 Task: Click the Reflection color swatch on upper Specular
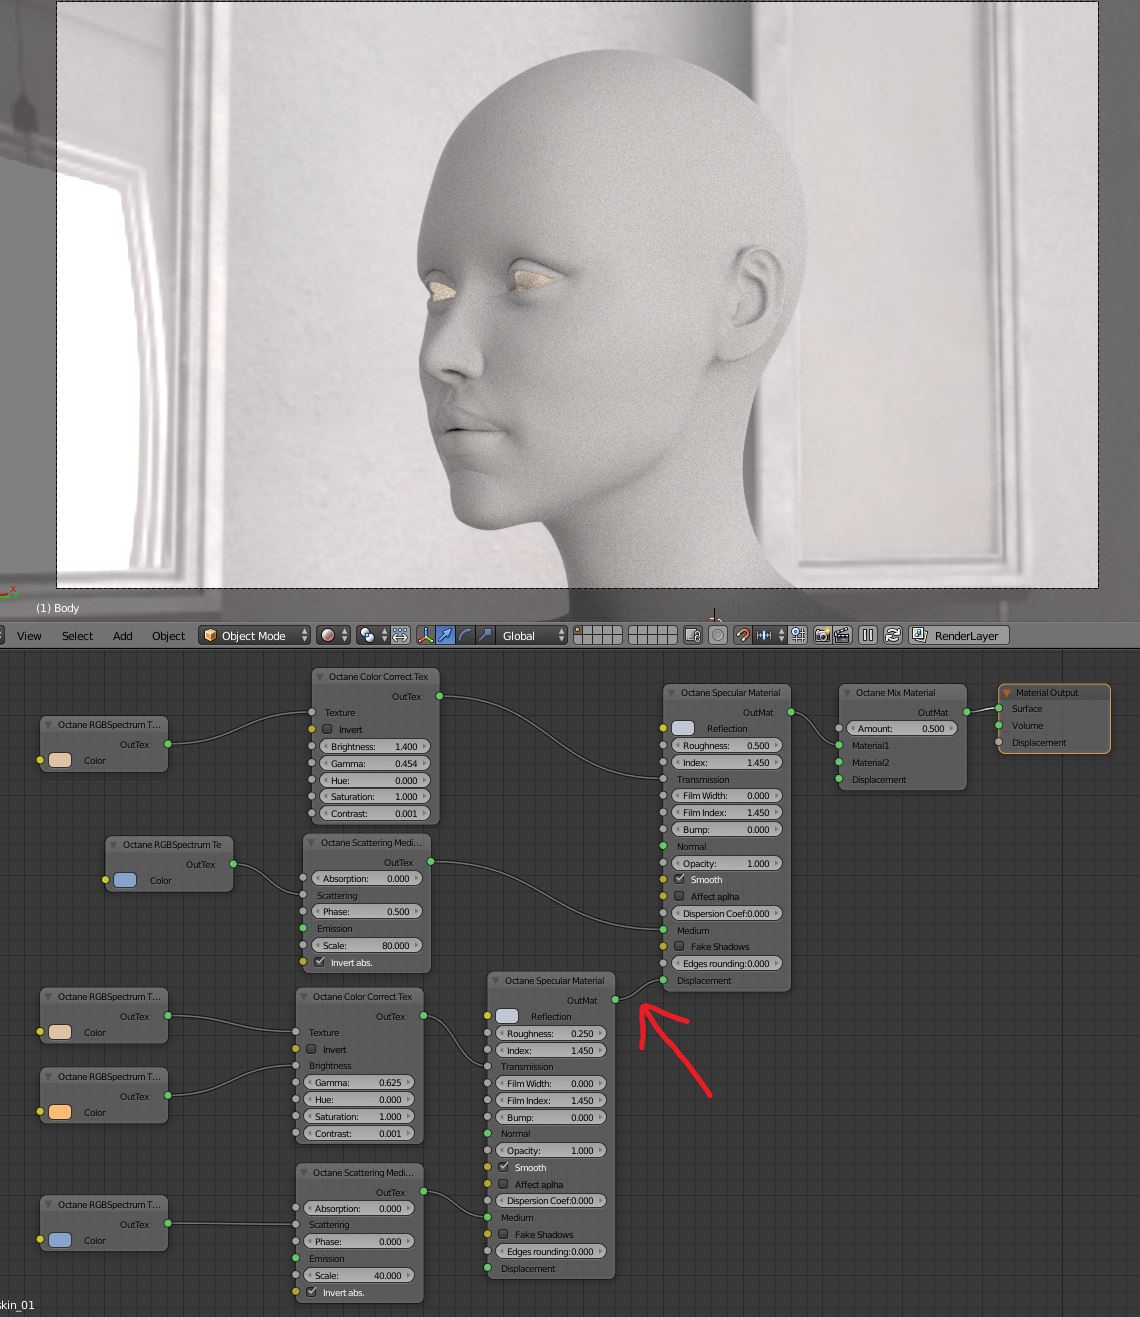pyautogui.click(x=683, y=728)
